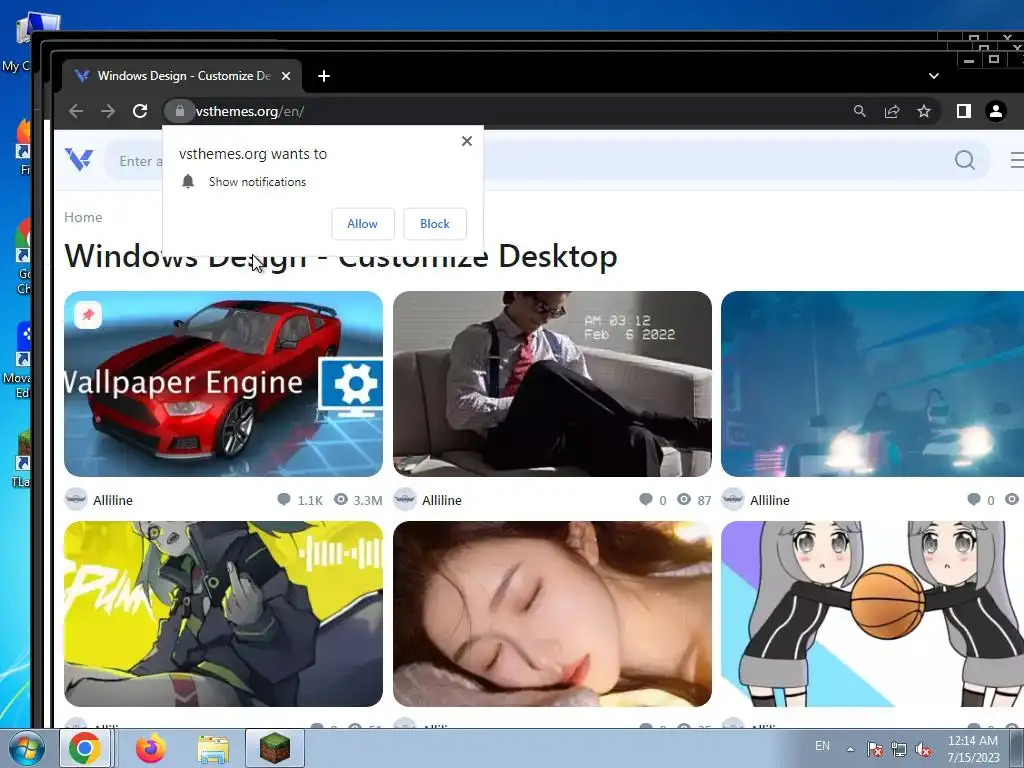Click Alliline author under night street card
1024x768 pixels.
(x=770, y=500)
